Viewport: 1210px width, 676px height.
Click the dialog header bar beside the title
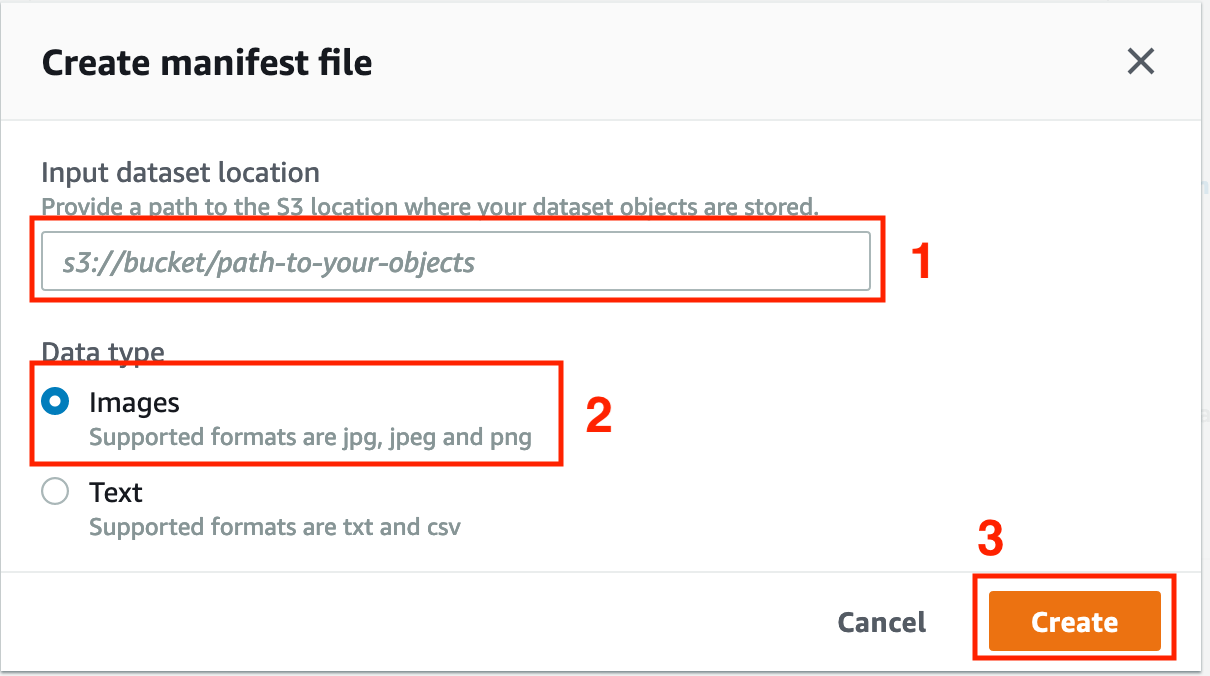[750, 63]
